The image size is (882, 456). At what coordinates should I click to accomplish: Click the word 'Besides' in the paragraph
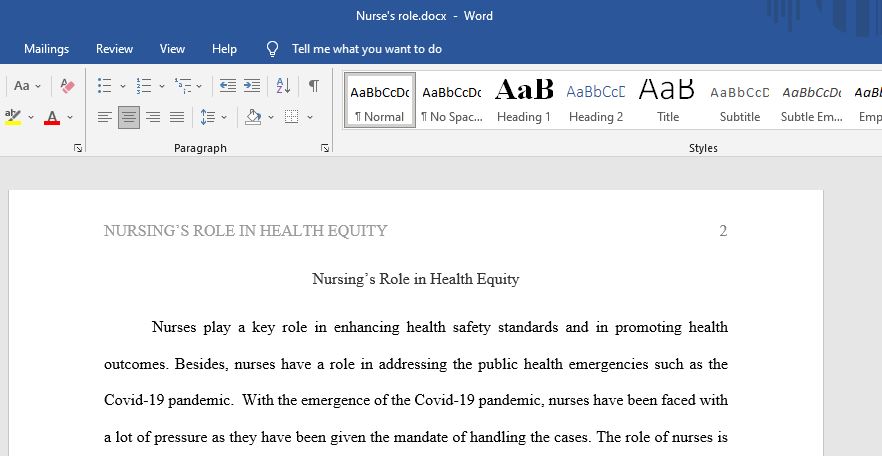point(201,364)
